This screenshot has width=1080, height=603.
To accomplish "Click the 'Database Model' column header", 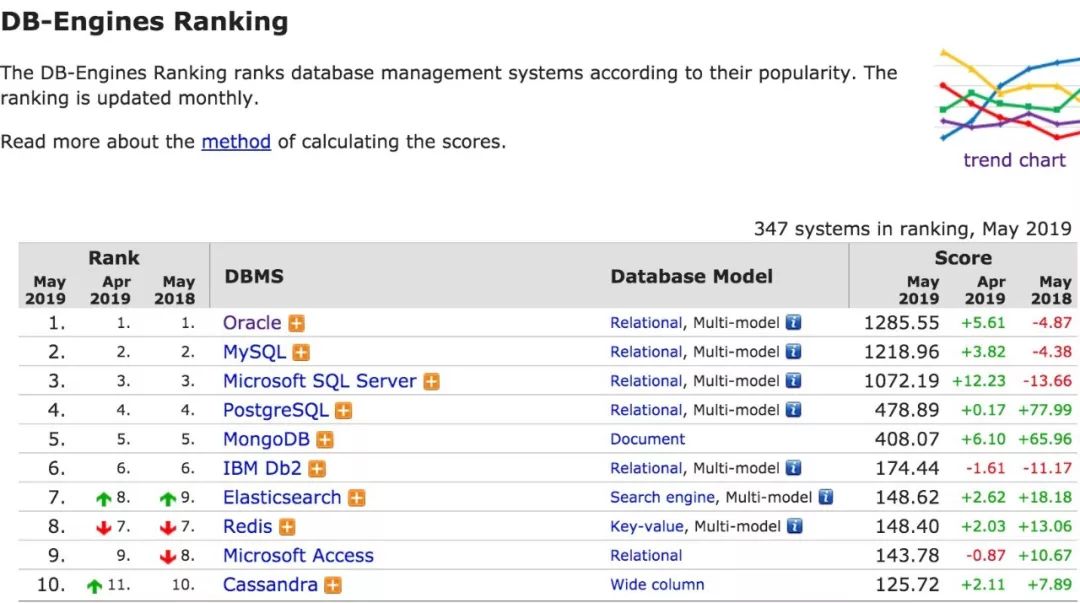I will click(692, 276).
